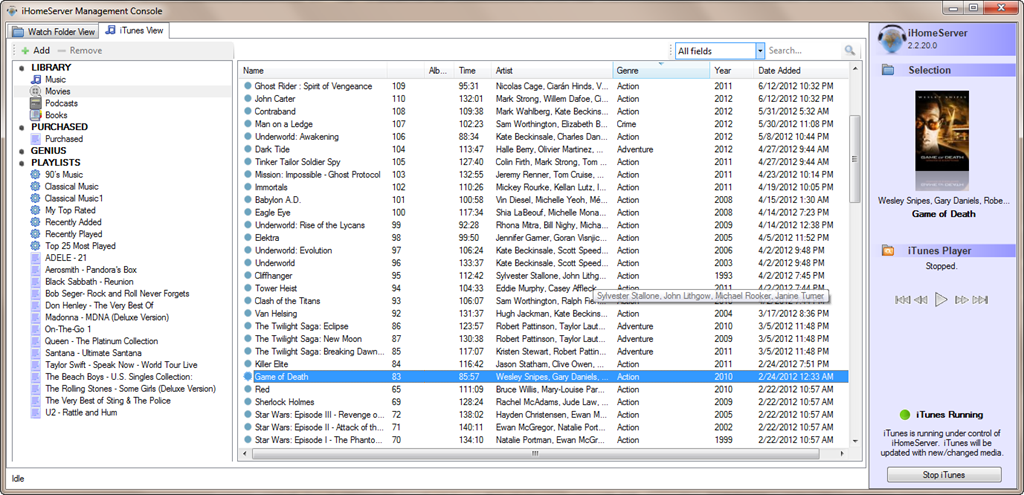Viewport: 1024px width, 495px height.
Task: Click the Add toolbar button label
Action: coord(42,50)
